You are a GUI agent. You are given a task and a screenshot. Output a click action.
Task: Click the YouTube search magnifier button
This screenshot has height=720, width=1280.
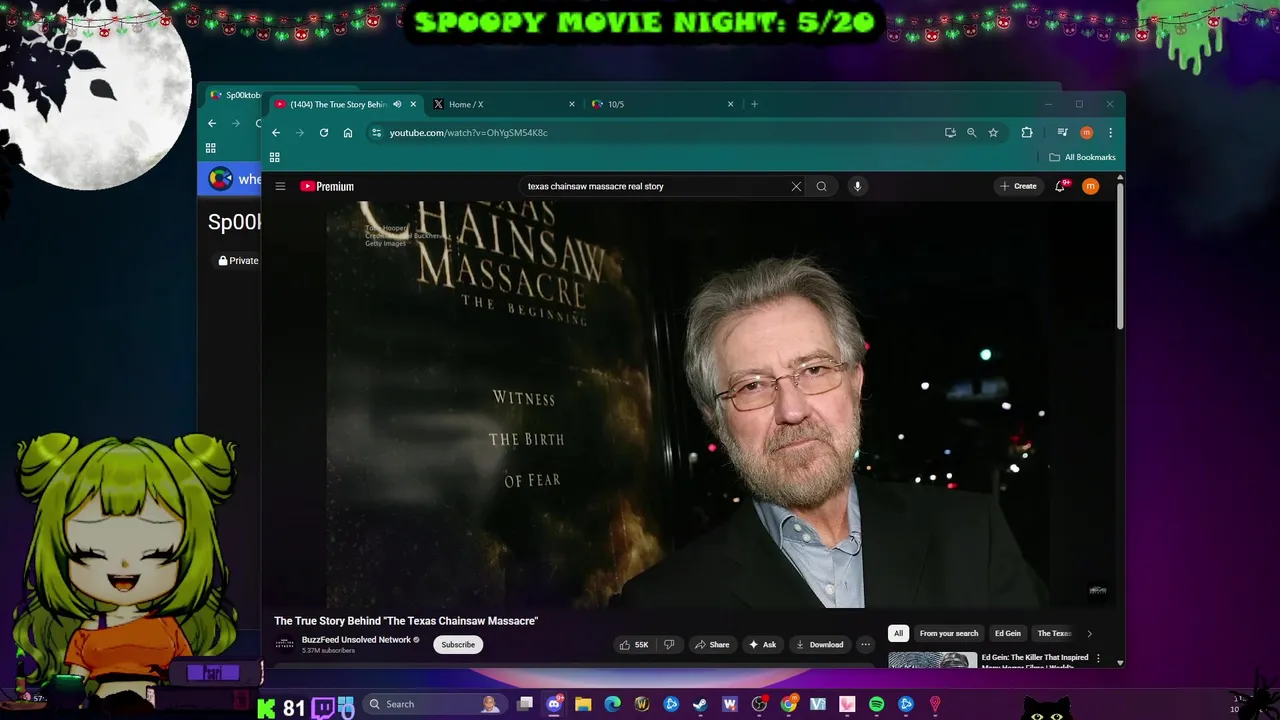(x=821, y=186)
